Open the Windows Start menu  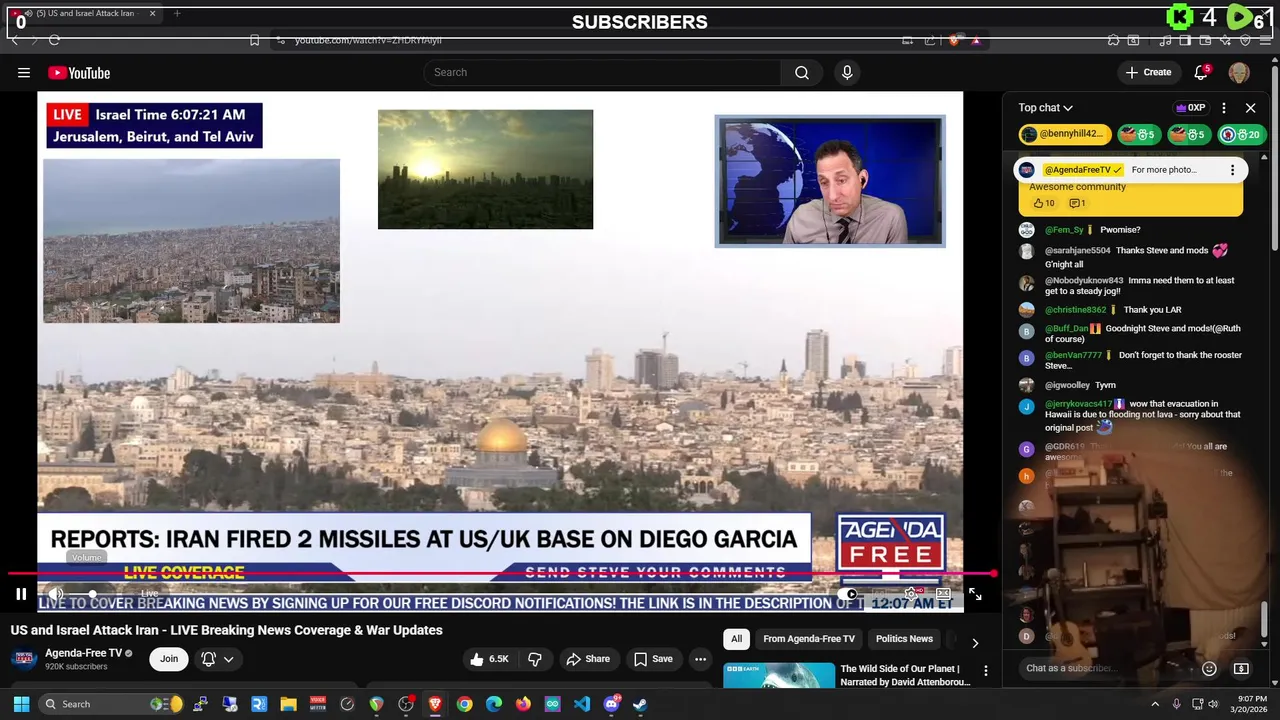(21, 704)
